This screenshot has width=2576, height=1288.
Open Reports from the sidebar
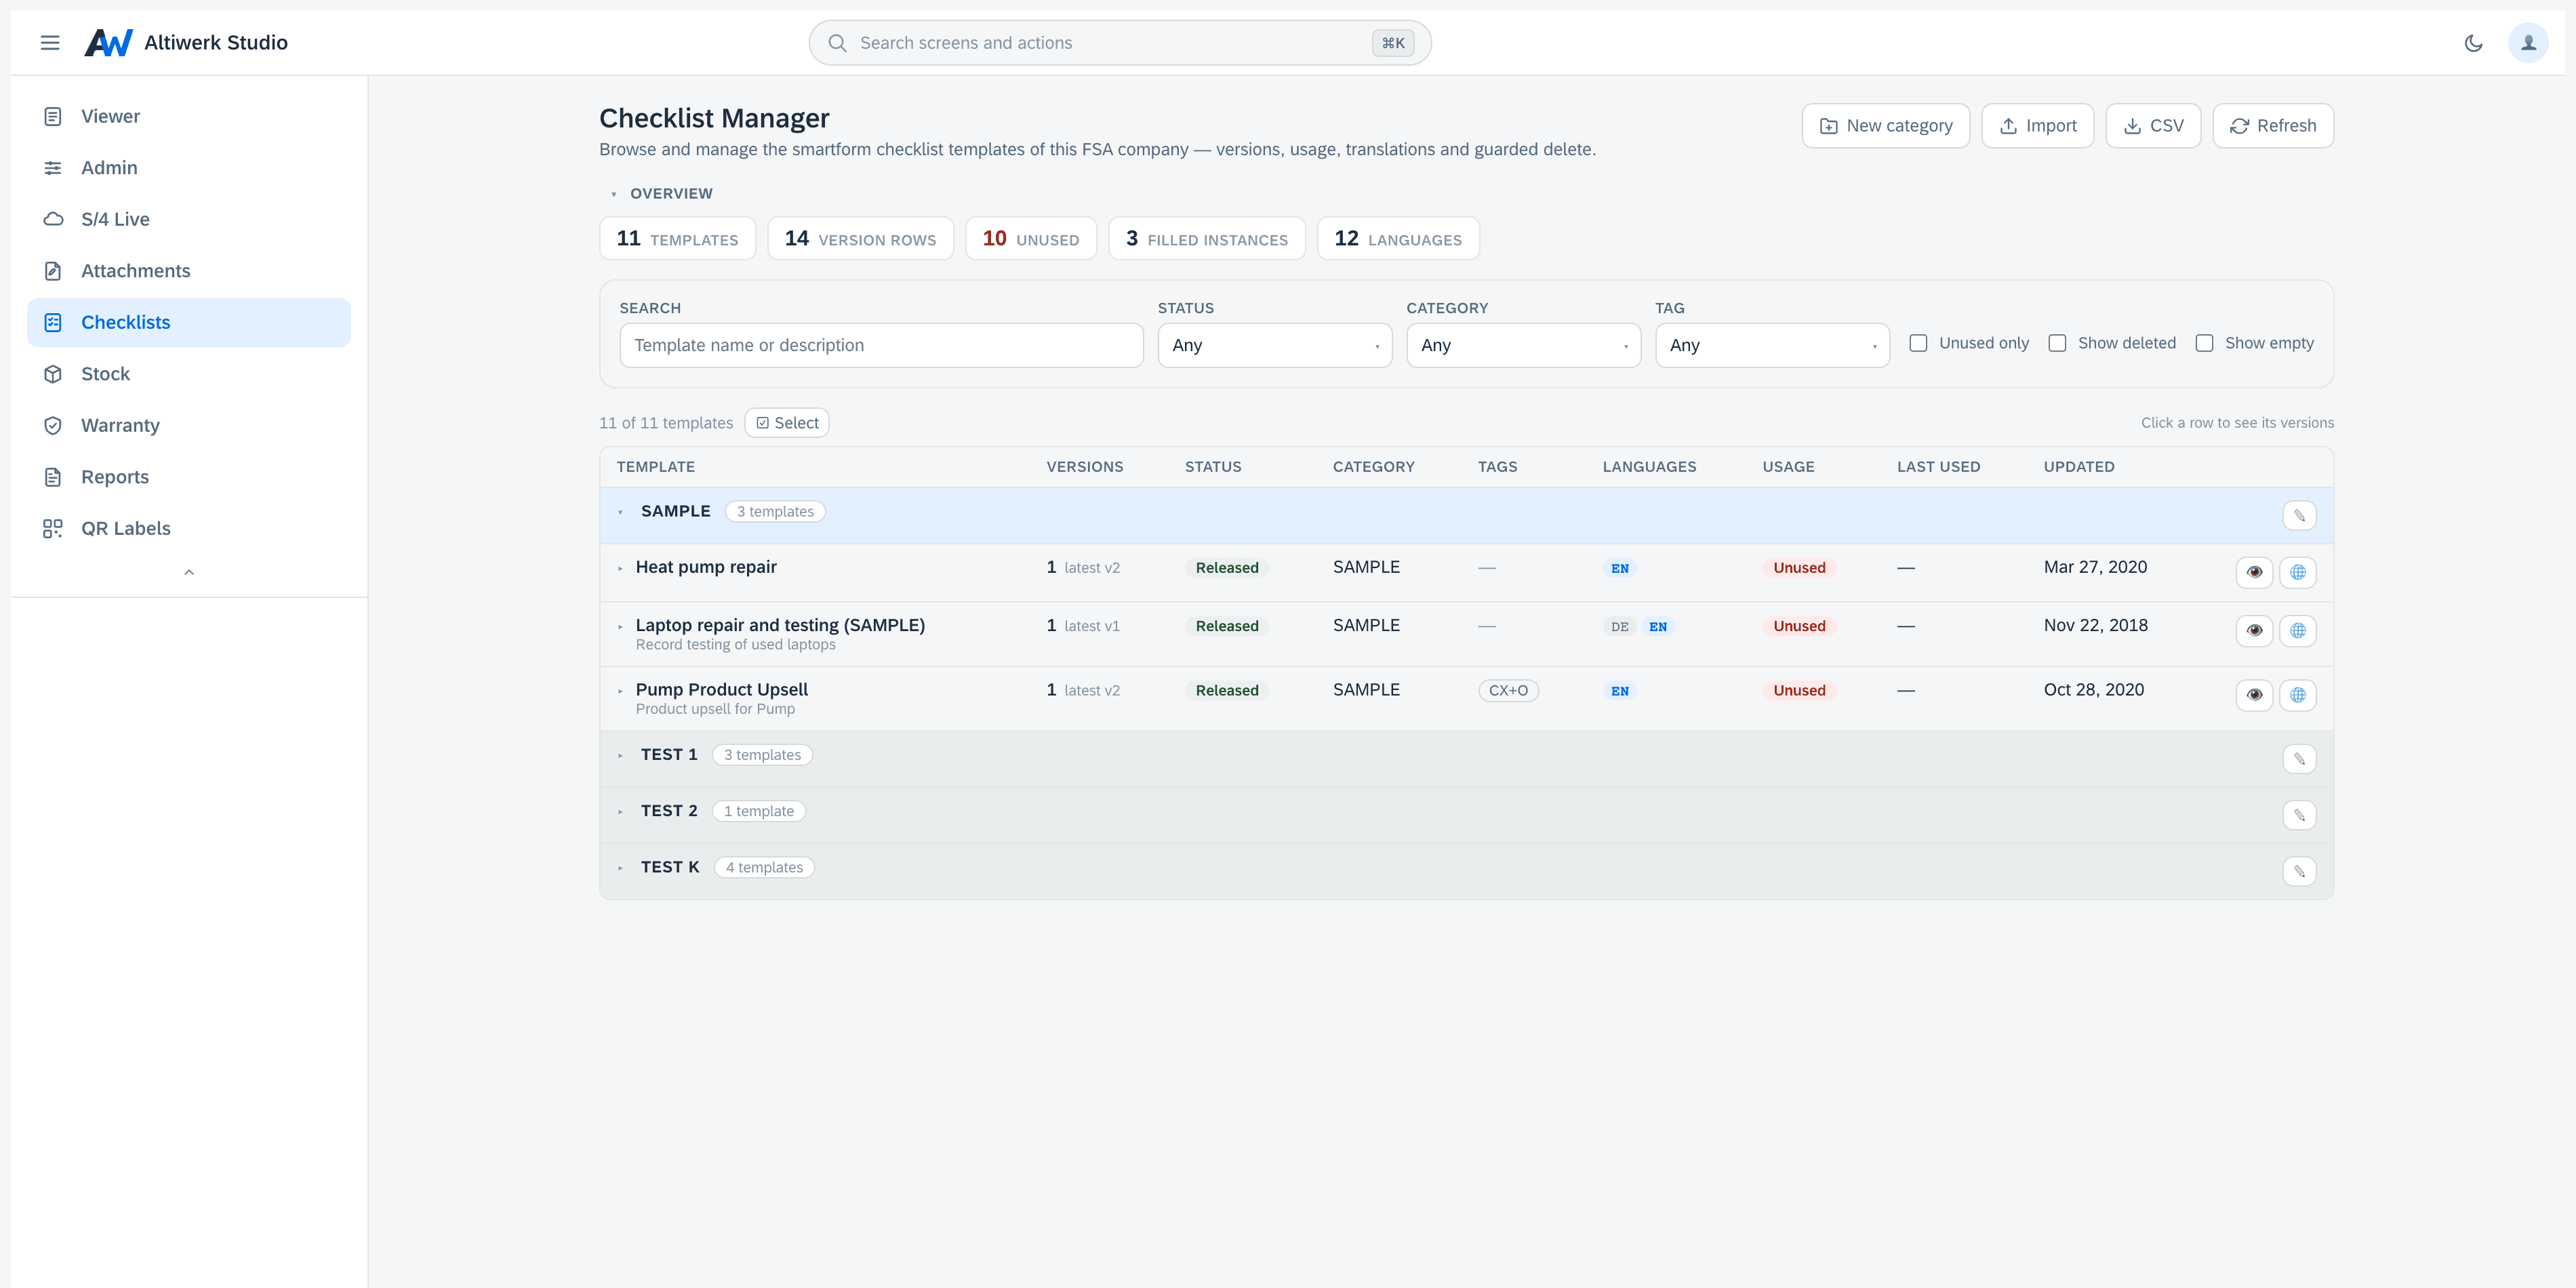point(189,477)
